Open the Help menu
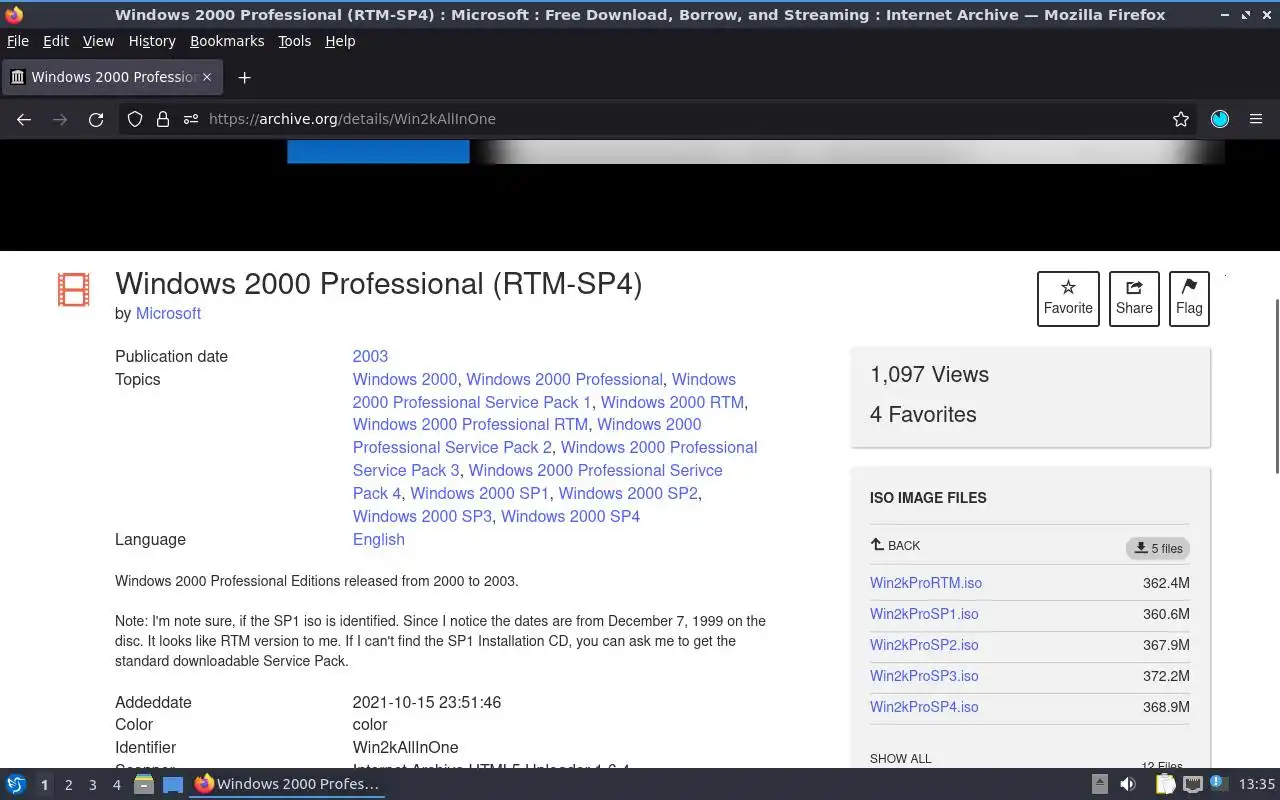 [340, 41]
